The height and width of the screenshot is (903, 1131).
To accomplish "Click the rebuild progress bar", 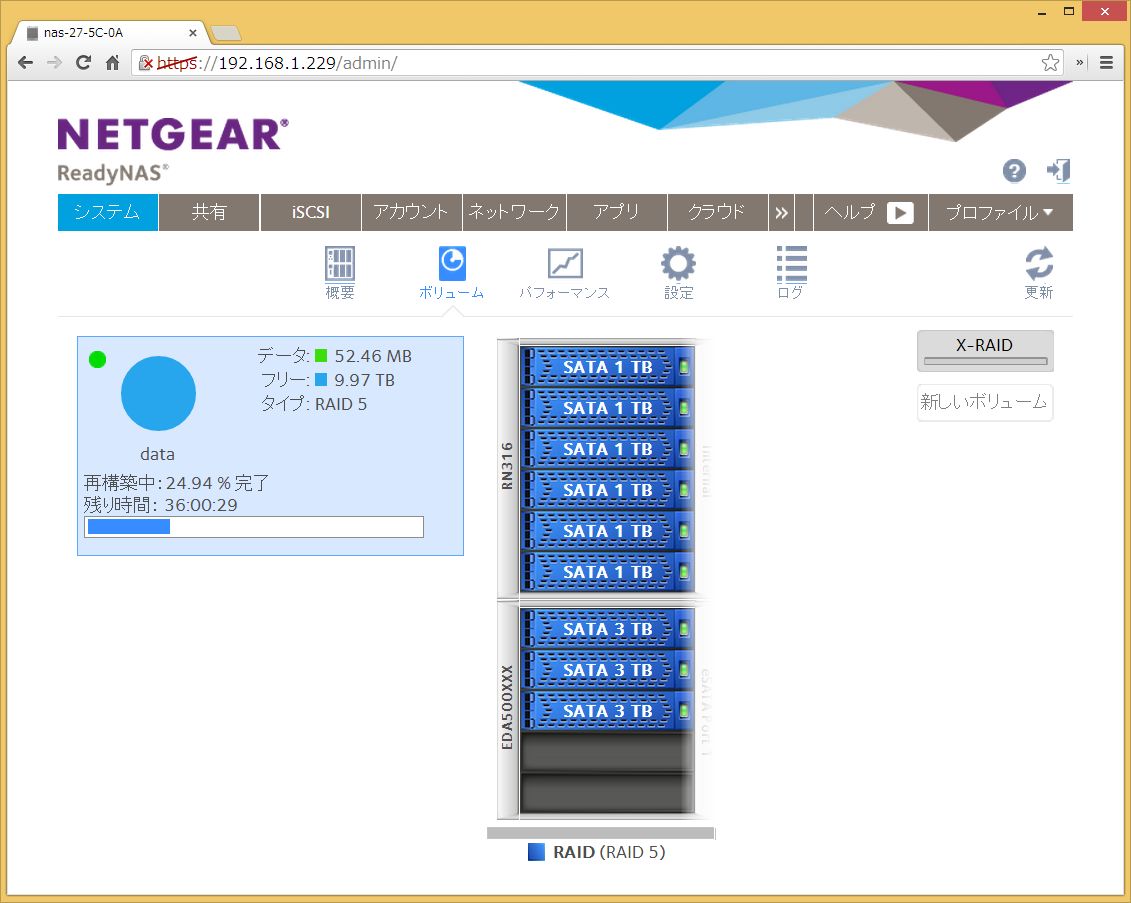I will pos(254,527).
